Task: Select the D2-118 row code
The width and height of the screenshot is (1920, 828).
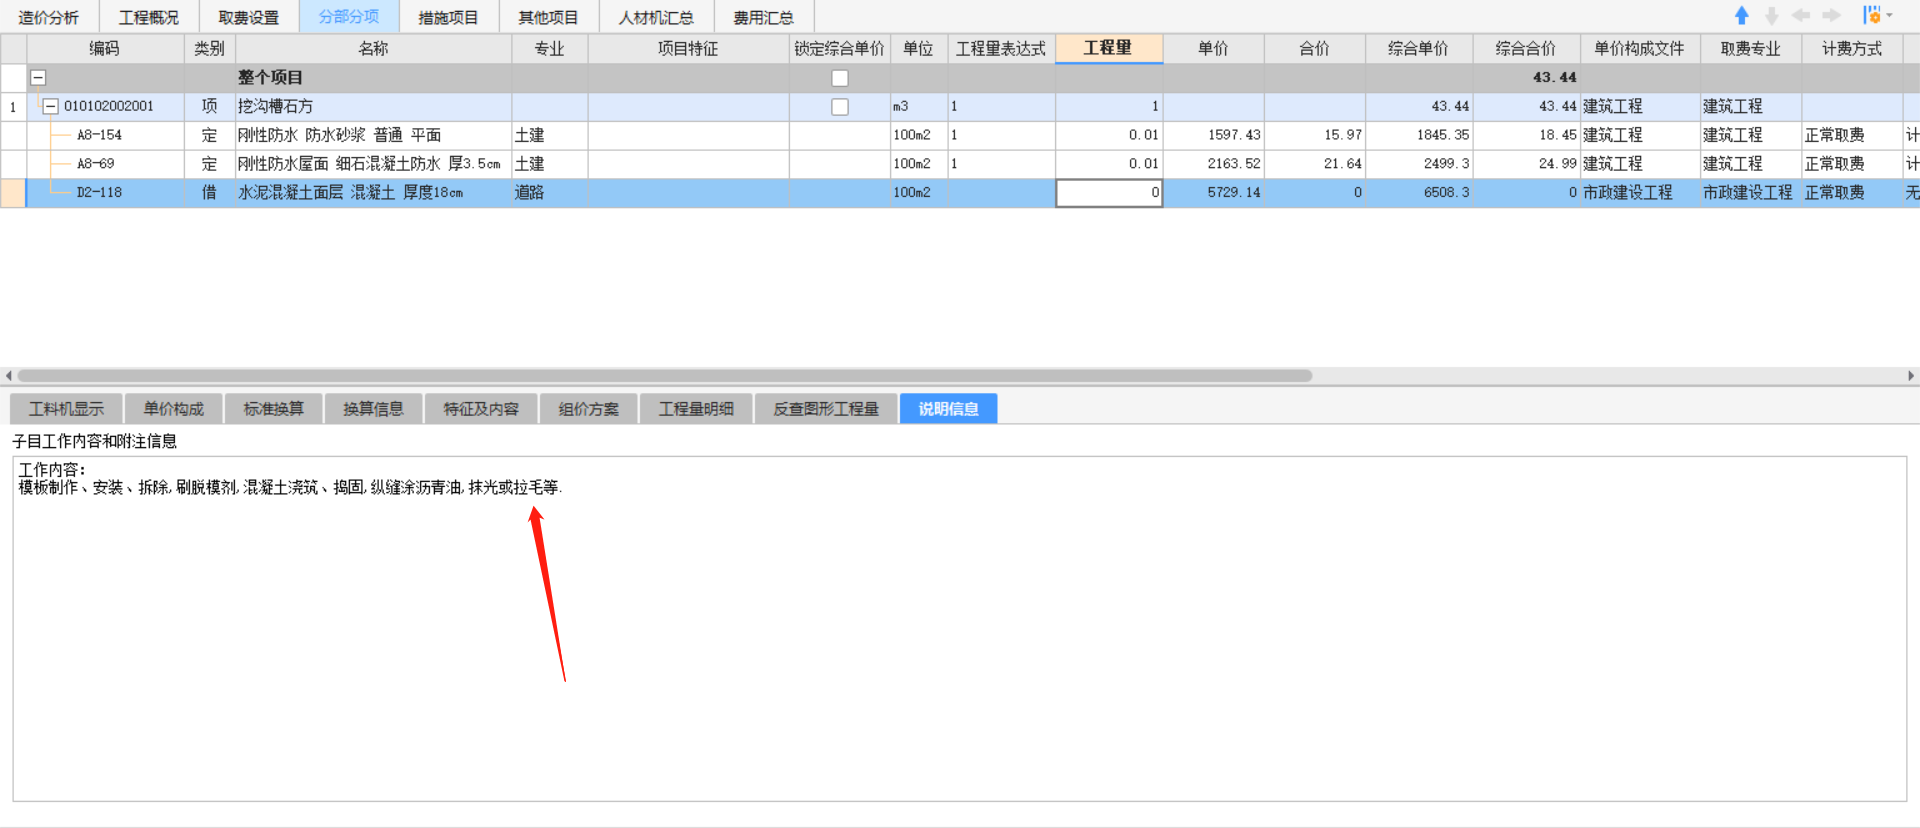Action: (x=100, y=193)
